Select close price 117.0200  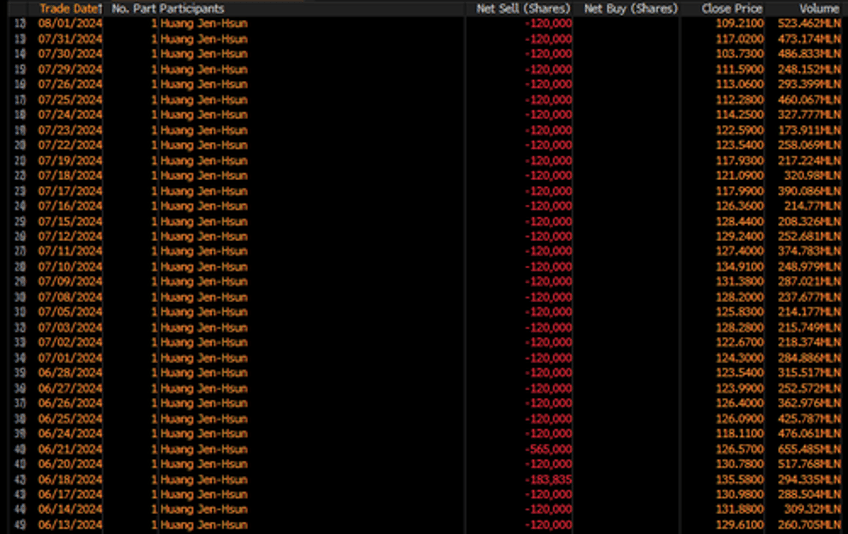740,39
